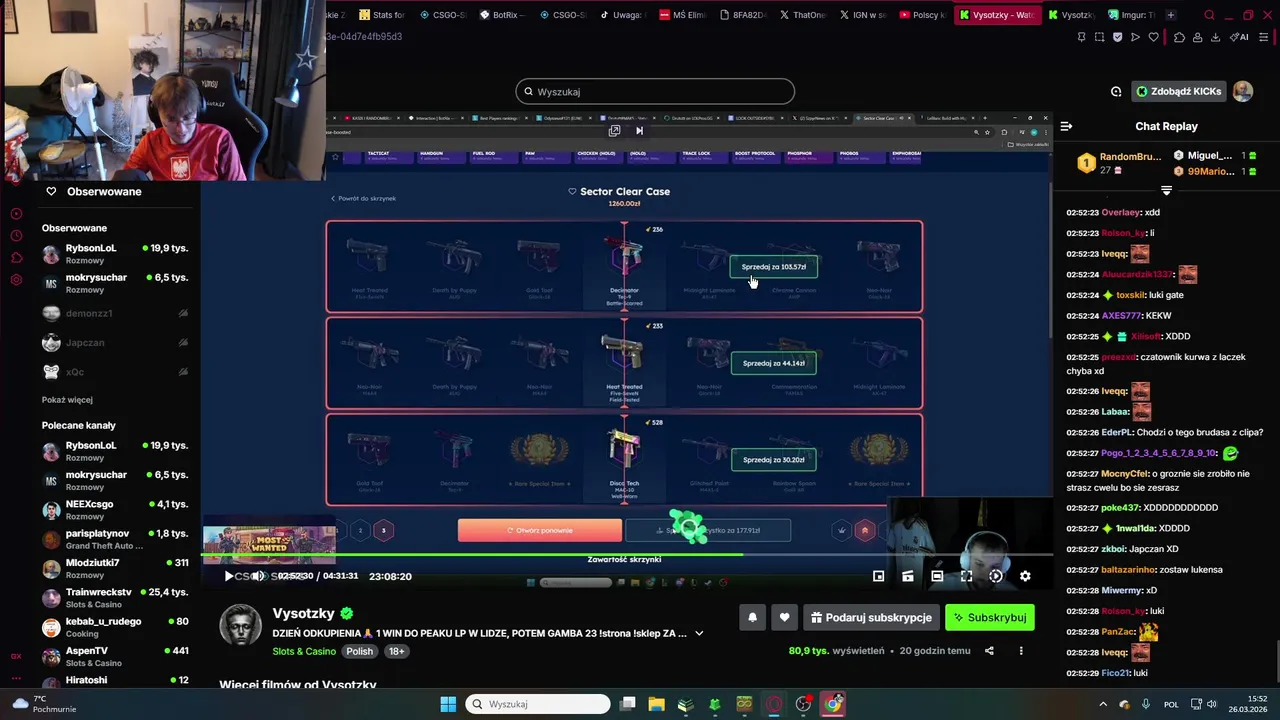The width and height of the screenshot is (1280, 720).
Task: Open RybsonLoL in followed channels
Action: pyautogui.click(x=115, y=254)
